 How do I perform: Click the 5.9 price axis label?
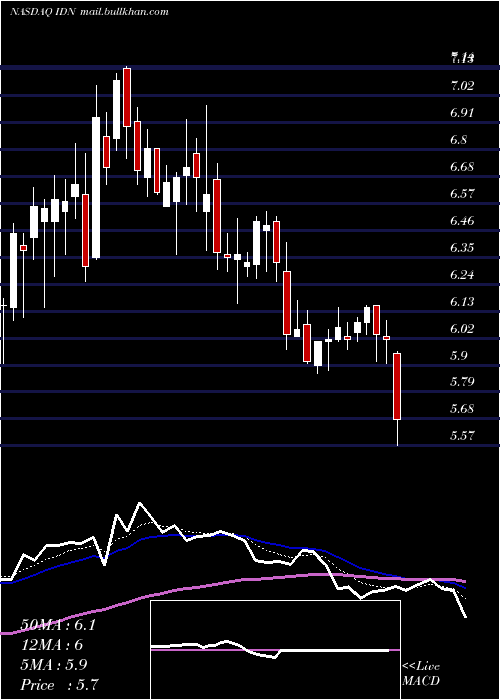pos(459,355)
